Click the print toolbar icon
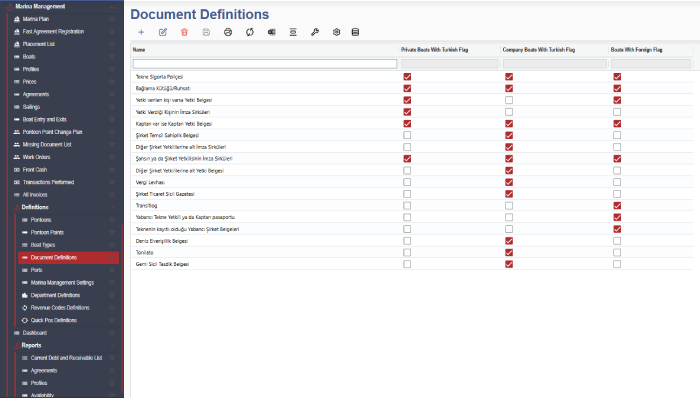Image resolution: width=700 pixels, height=398 pixels. (228, 32)
